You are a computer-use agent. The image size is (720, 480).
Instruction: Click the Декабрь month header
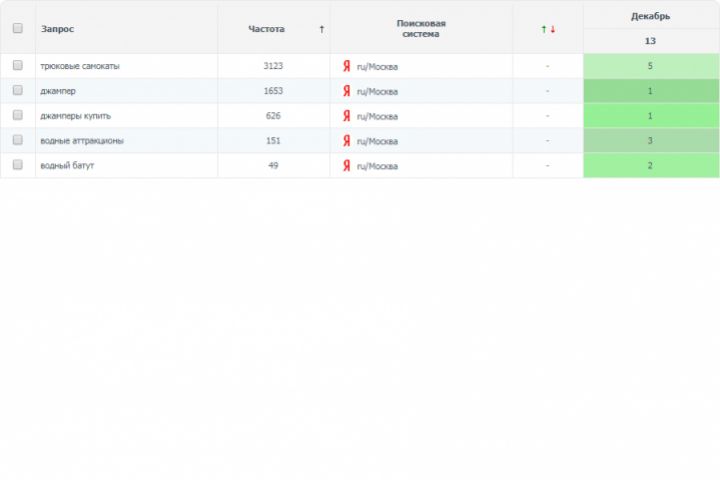[650, 16]
